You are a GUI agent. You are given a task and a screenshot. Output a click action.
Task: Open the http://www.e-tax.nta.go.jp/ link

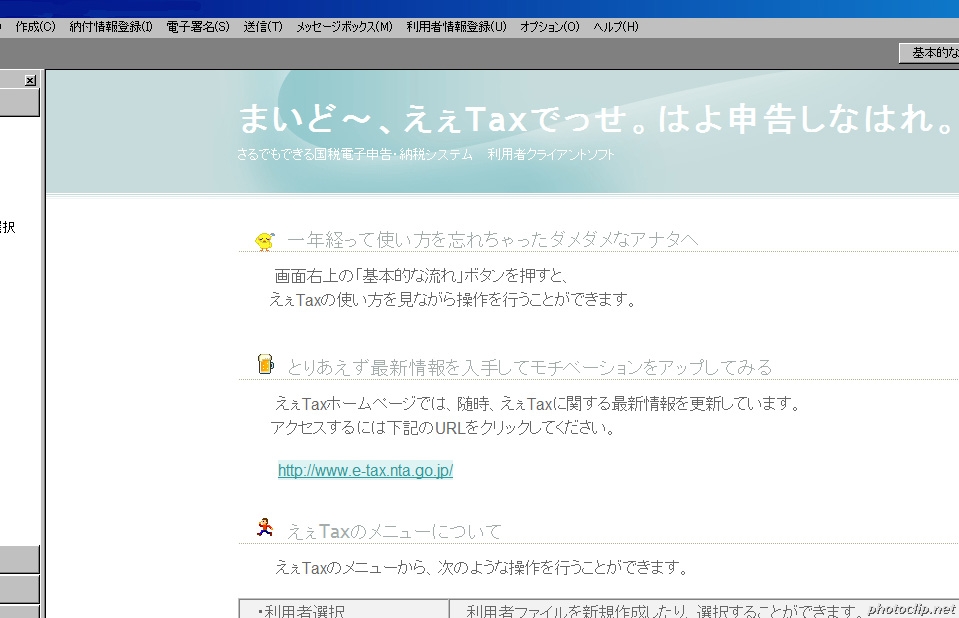pyautogui.click(x=365, y=470)
